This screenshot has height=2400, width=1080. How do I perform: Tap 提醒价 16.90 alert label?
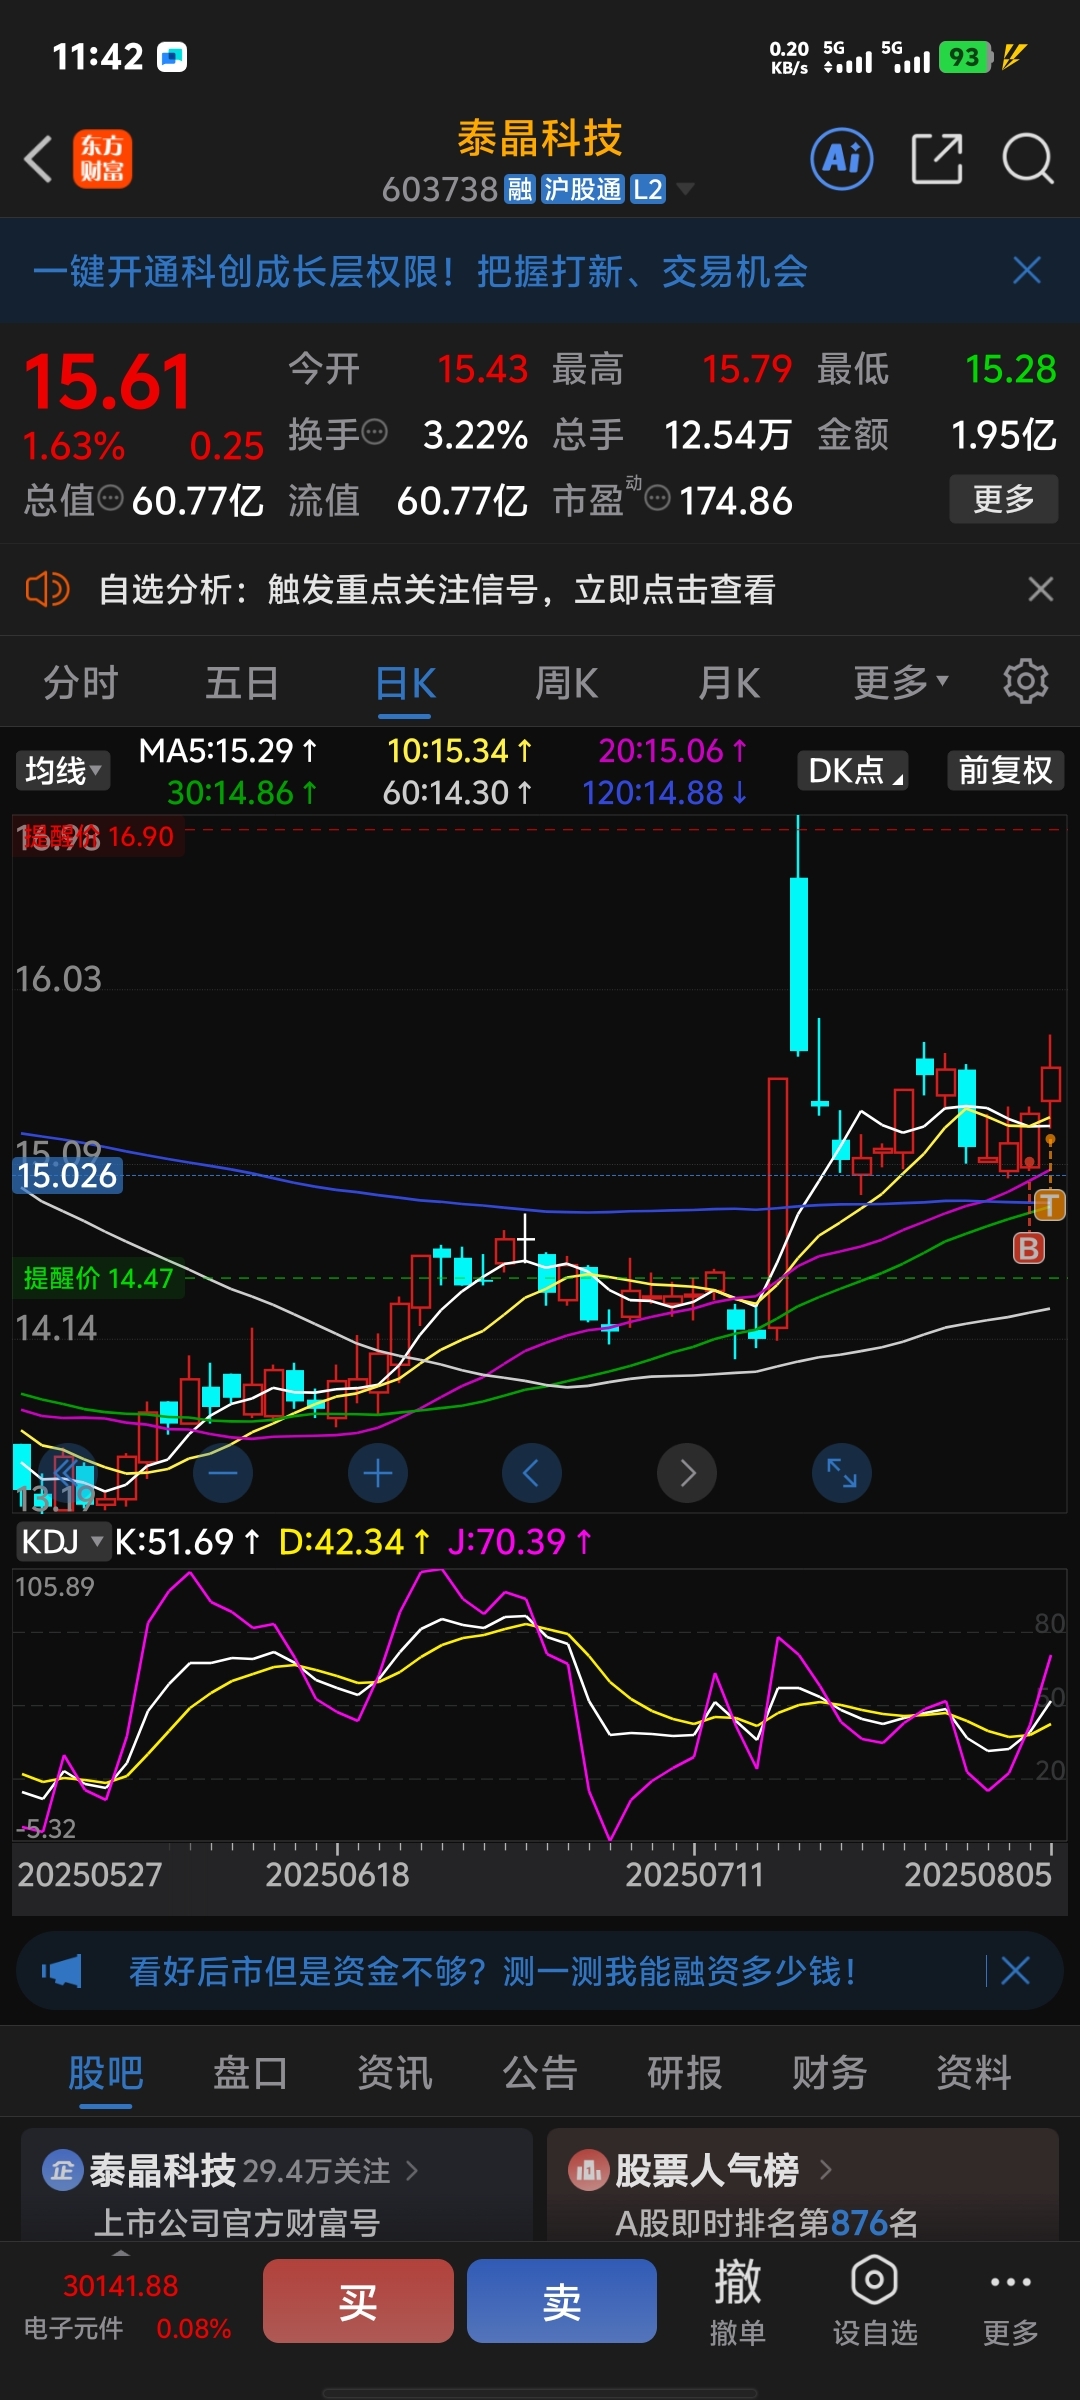point(98,836)
